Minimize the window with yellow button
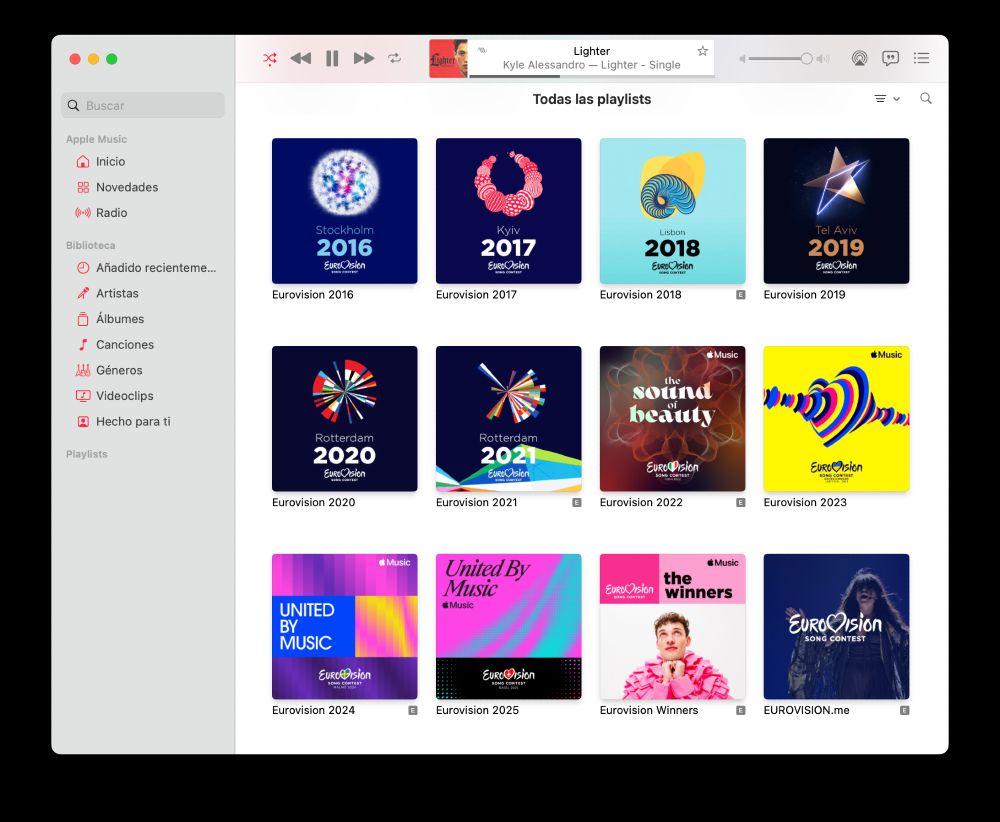The width and height of the screenshot is (1000, 822). tap(93, 59)
